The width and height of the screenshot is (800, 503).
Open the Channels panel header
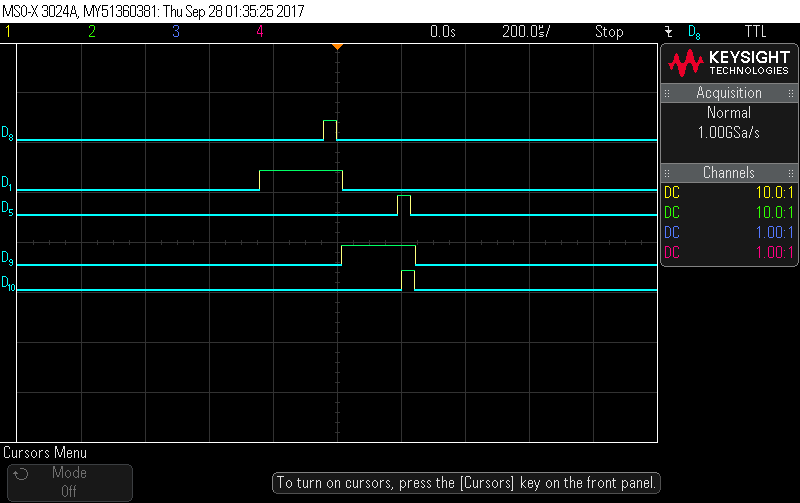[x=729, y=173]
